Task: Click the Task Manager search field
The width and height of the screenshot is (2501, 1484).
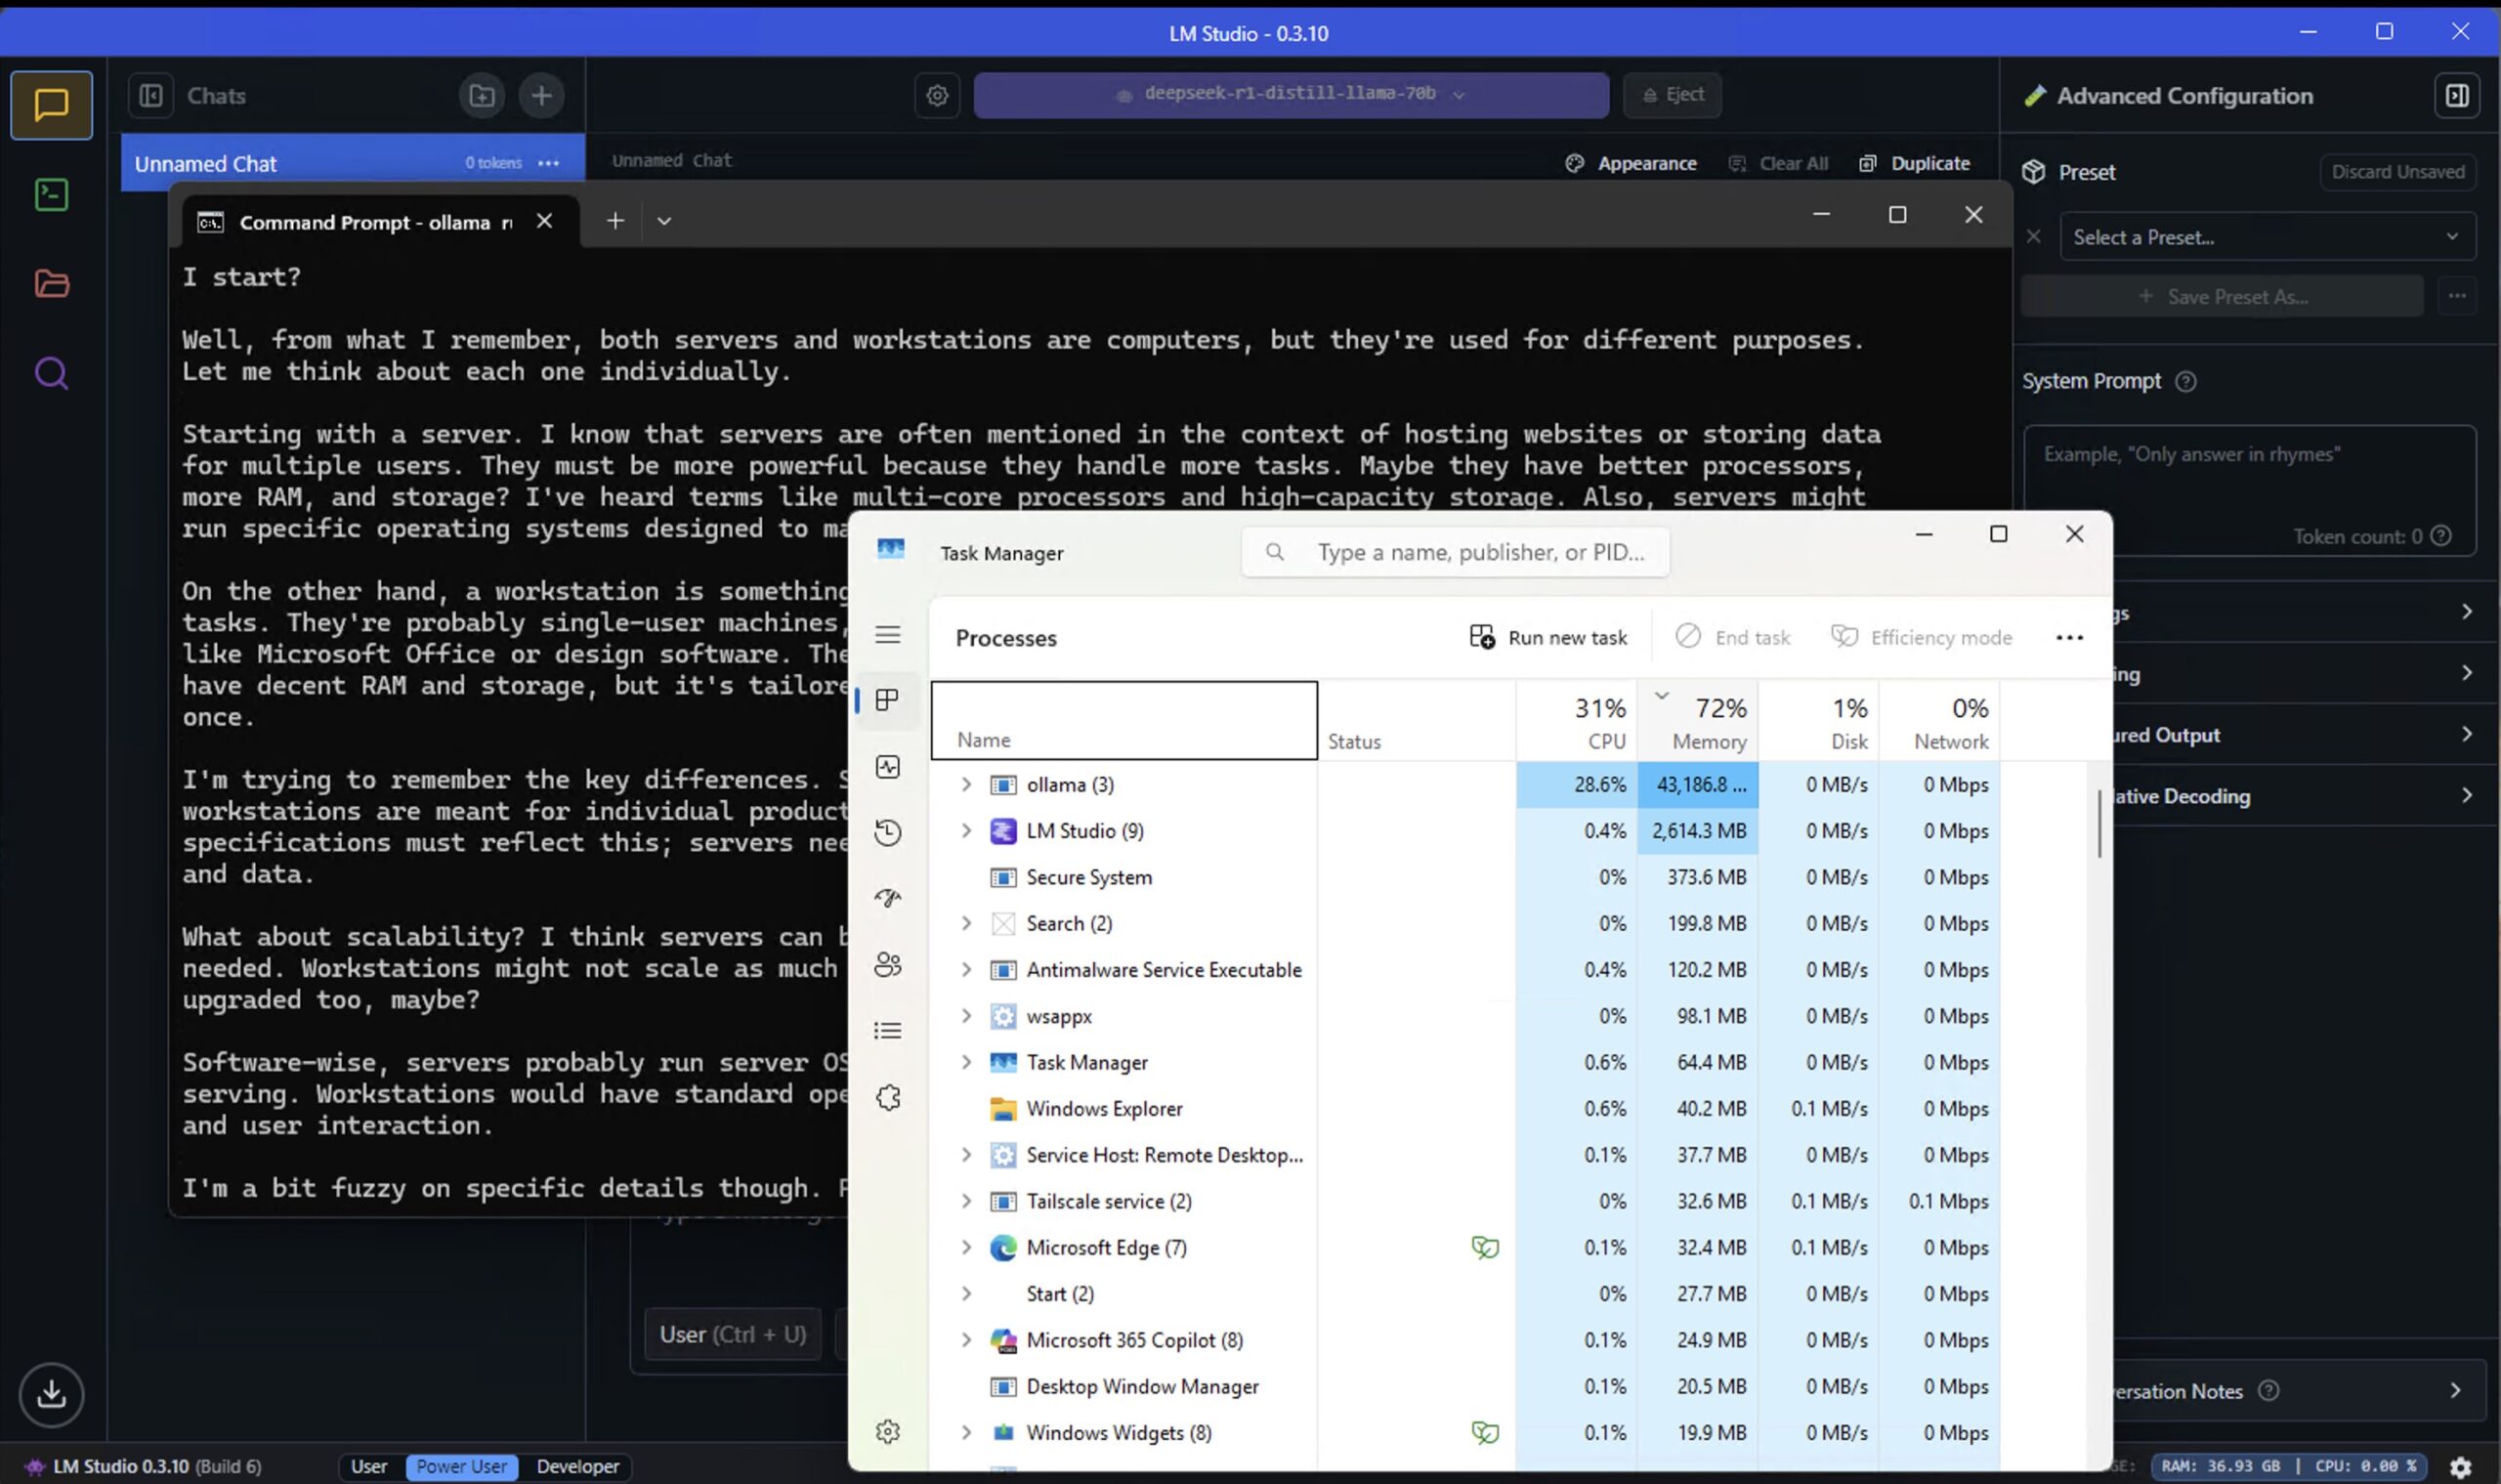Action: [1478, 552]
